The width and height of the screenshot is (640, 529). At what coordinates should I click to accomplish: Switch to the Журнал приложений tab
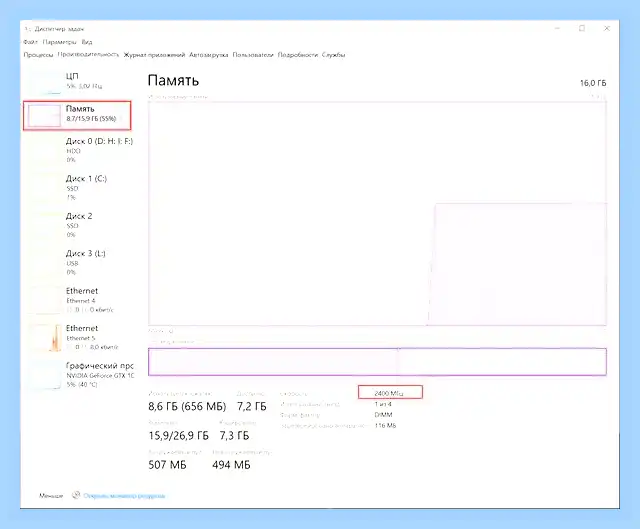154,55
